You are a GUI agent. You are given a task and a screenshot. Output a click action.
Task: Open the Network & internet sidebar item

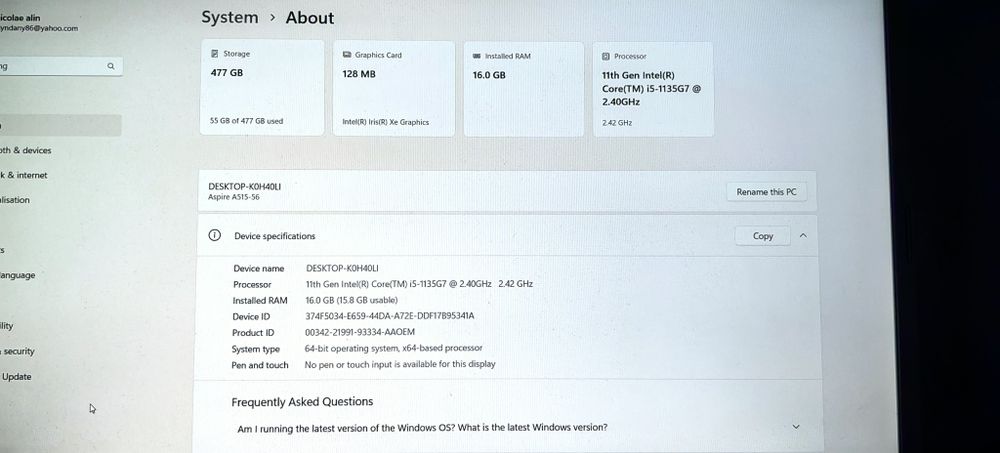[24, 175]
